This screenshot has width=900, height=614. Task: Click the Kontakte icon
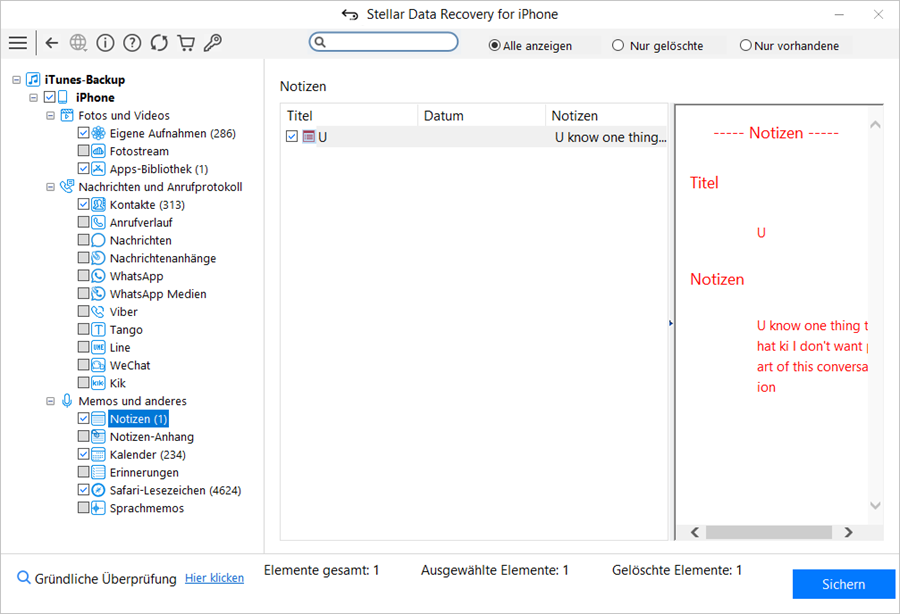99,204
